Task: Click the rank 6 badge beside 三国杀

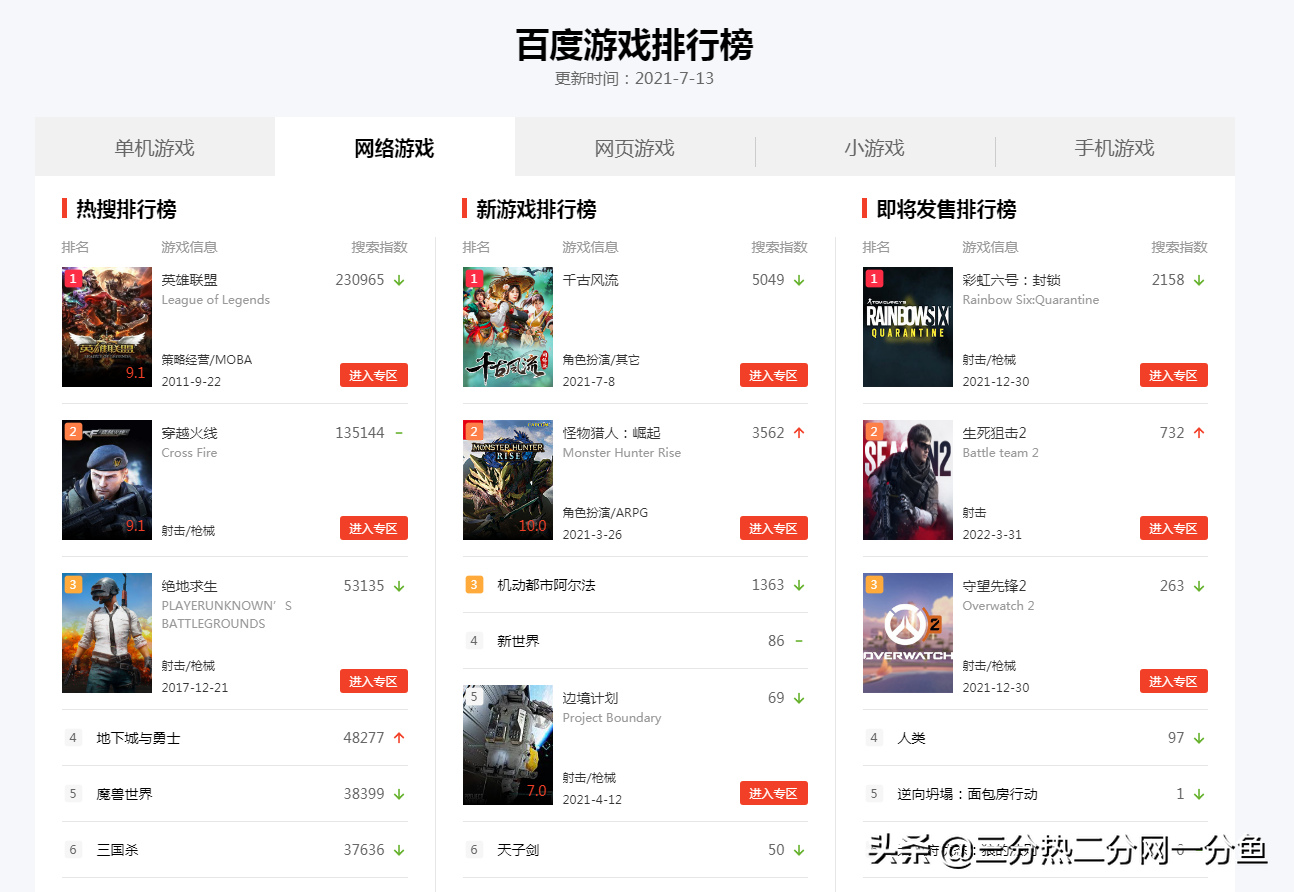Action: [73, 850]
